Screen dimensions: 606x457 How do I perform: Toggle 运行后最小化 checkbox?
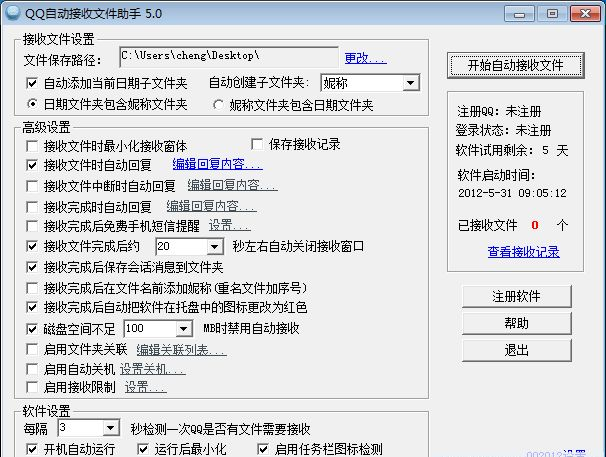[143, 449]
